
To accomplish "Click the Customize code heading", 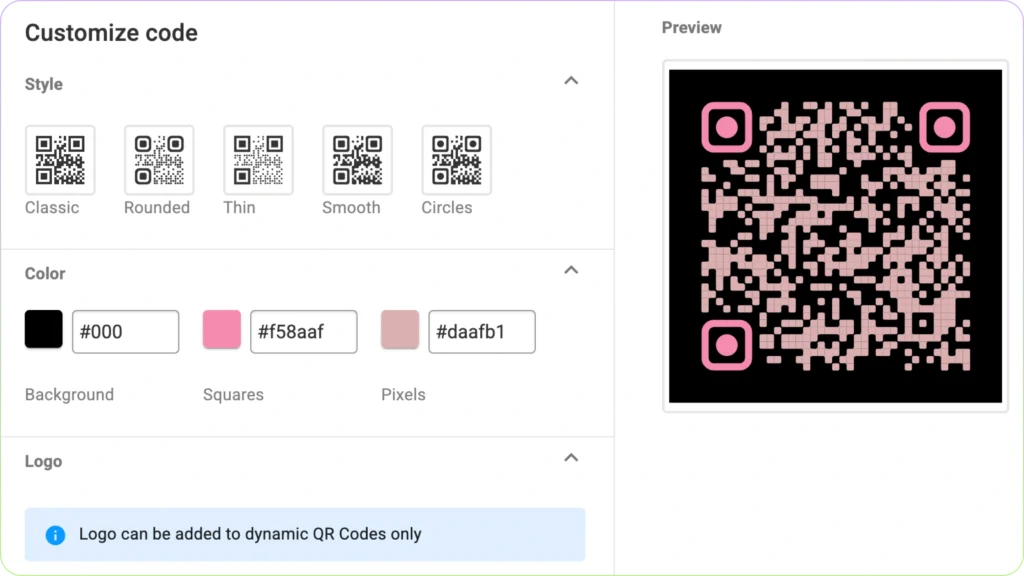I will (x=111, y=33).
